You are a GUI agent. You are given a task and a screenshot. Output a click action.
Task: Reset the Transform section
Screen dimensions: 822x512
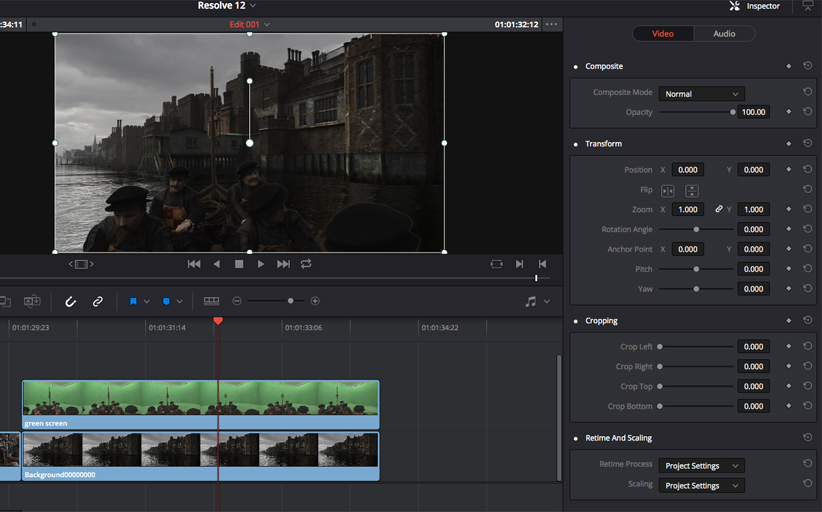[x=807, y=143]
